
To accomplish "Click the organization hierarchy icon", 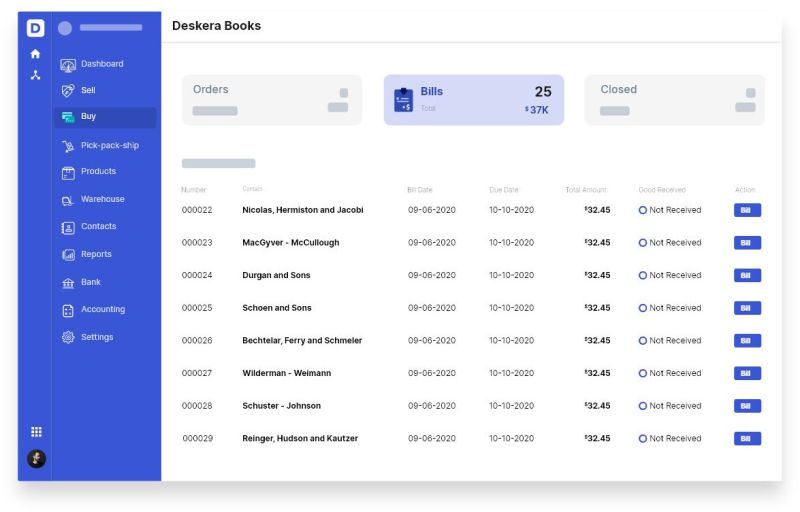I will pos(35,75).
